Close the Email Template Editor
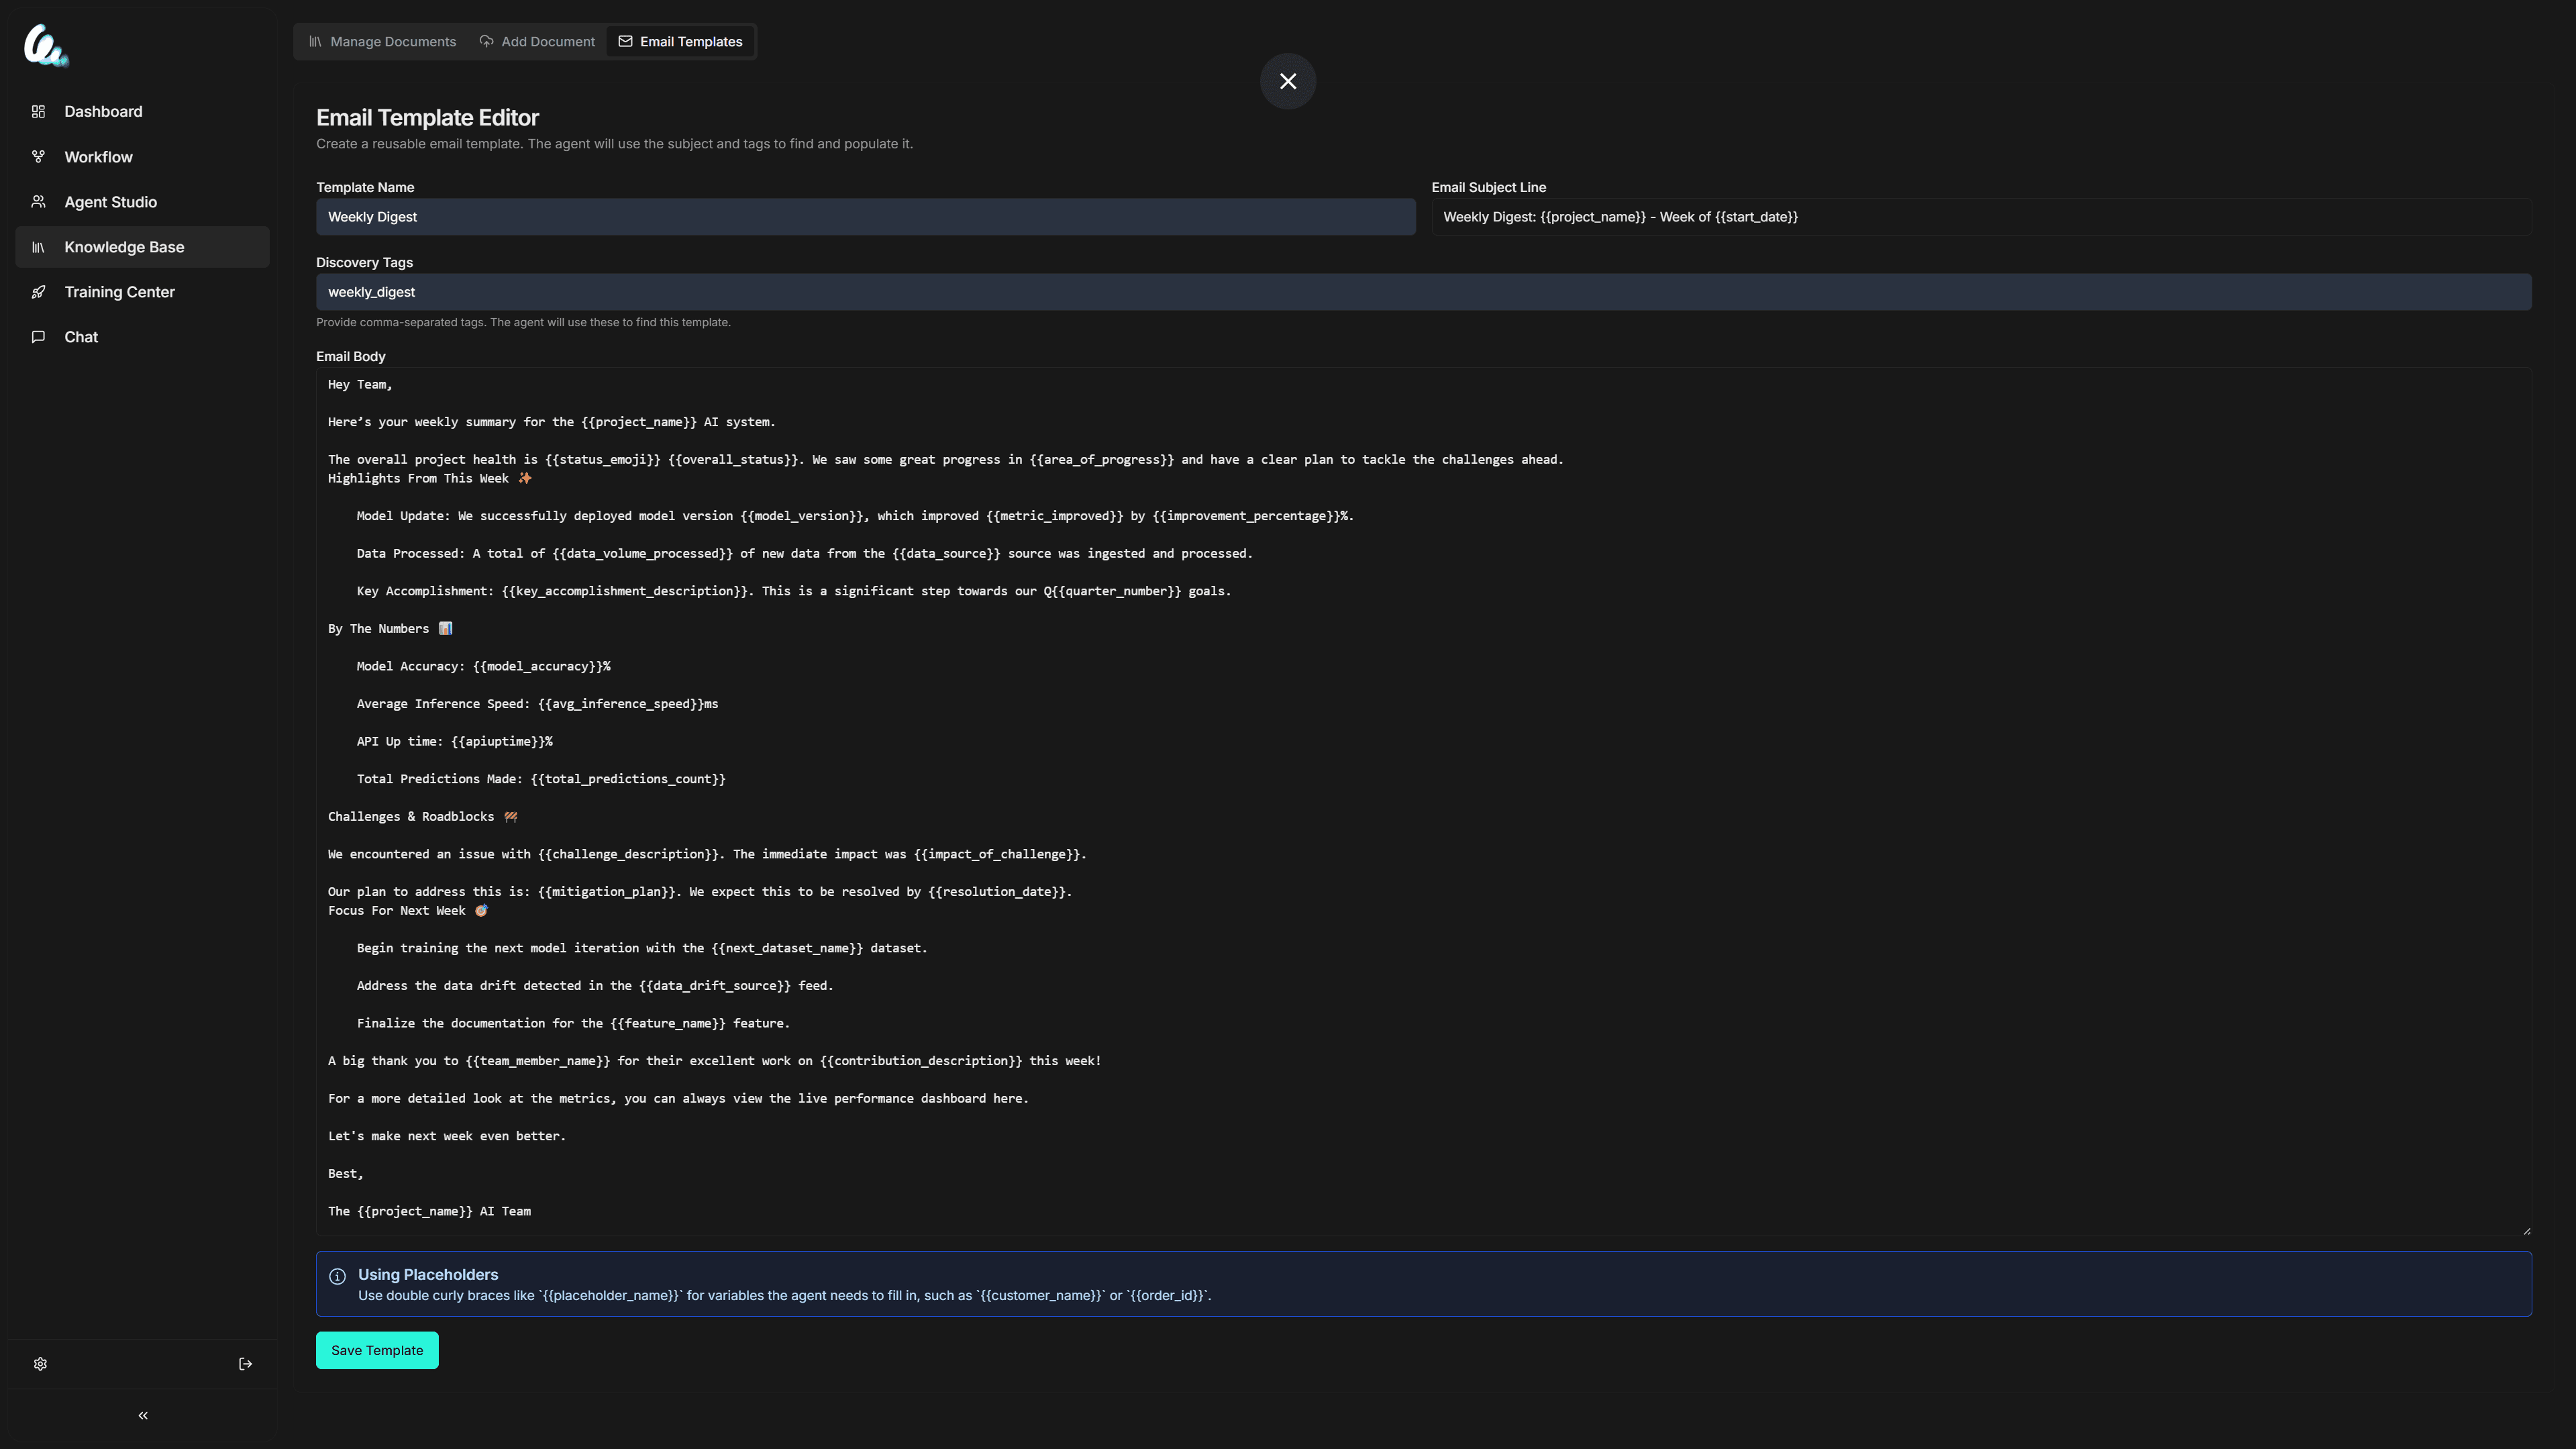 coord(1288,81)
